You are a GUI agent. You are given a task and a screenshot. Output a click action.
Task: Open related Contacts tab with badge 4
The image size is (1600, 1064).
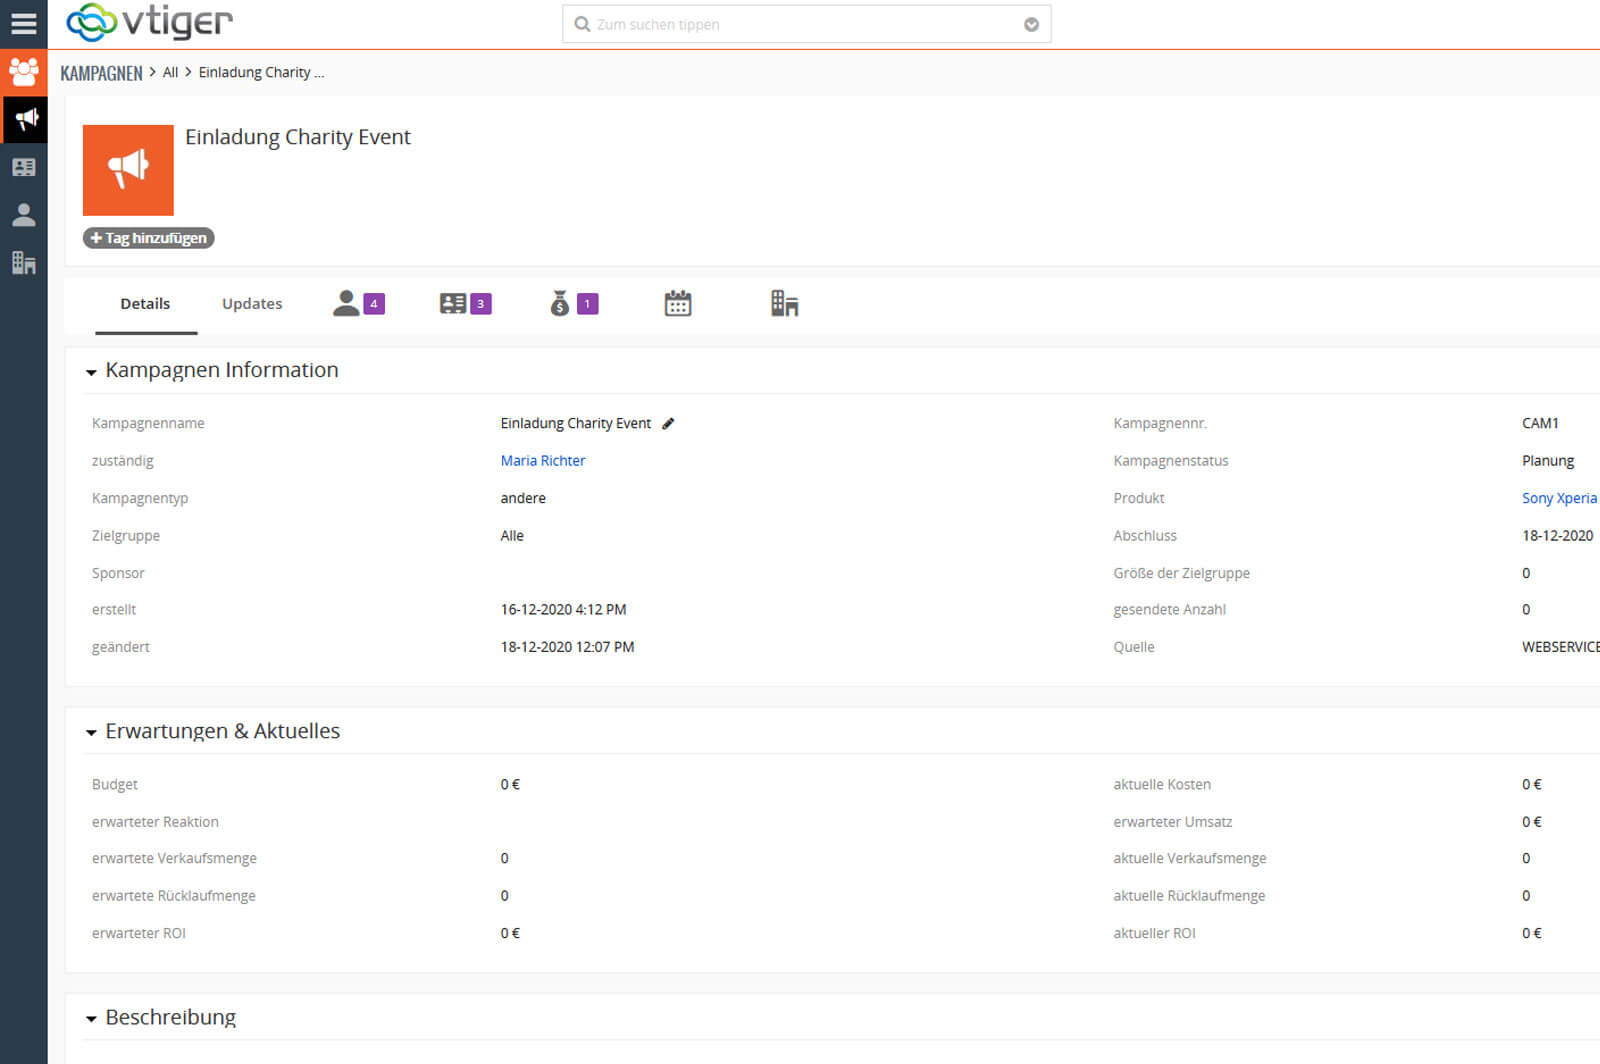tap(358, 304)
